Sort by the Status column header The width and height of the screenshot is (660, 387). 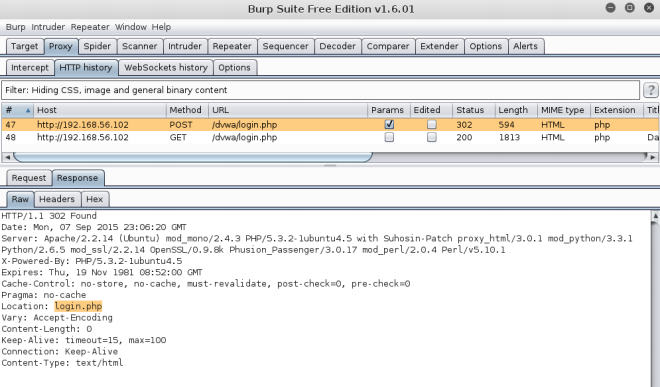tap(474, 110)
